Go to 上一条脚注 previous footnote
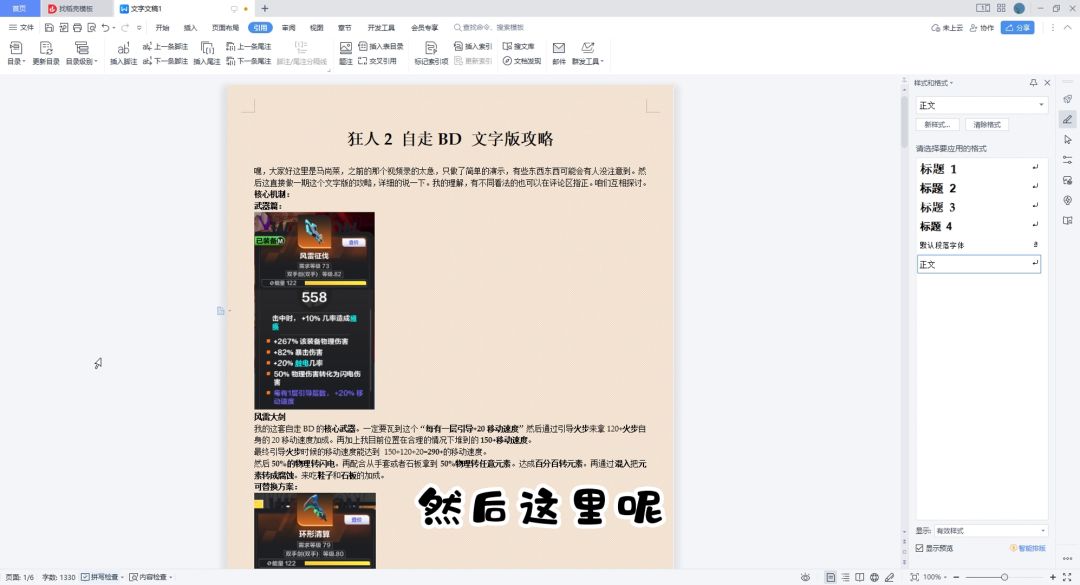1080x585 pixels. [165, 46]
